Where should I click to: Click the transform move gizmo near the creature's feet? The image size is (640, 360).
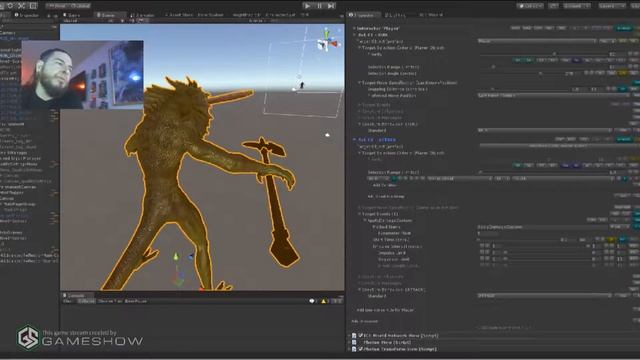tap(178, 269)
